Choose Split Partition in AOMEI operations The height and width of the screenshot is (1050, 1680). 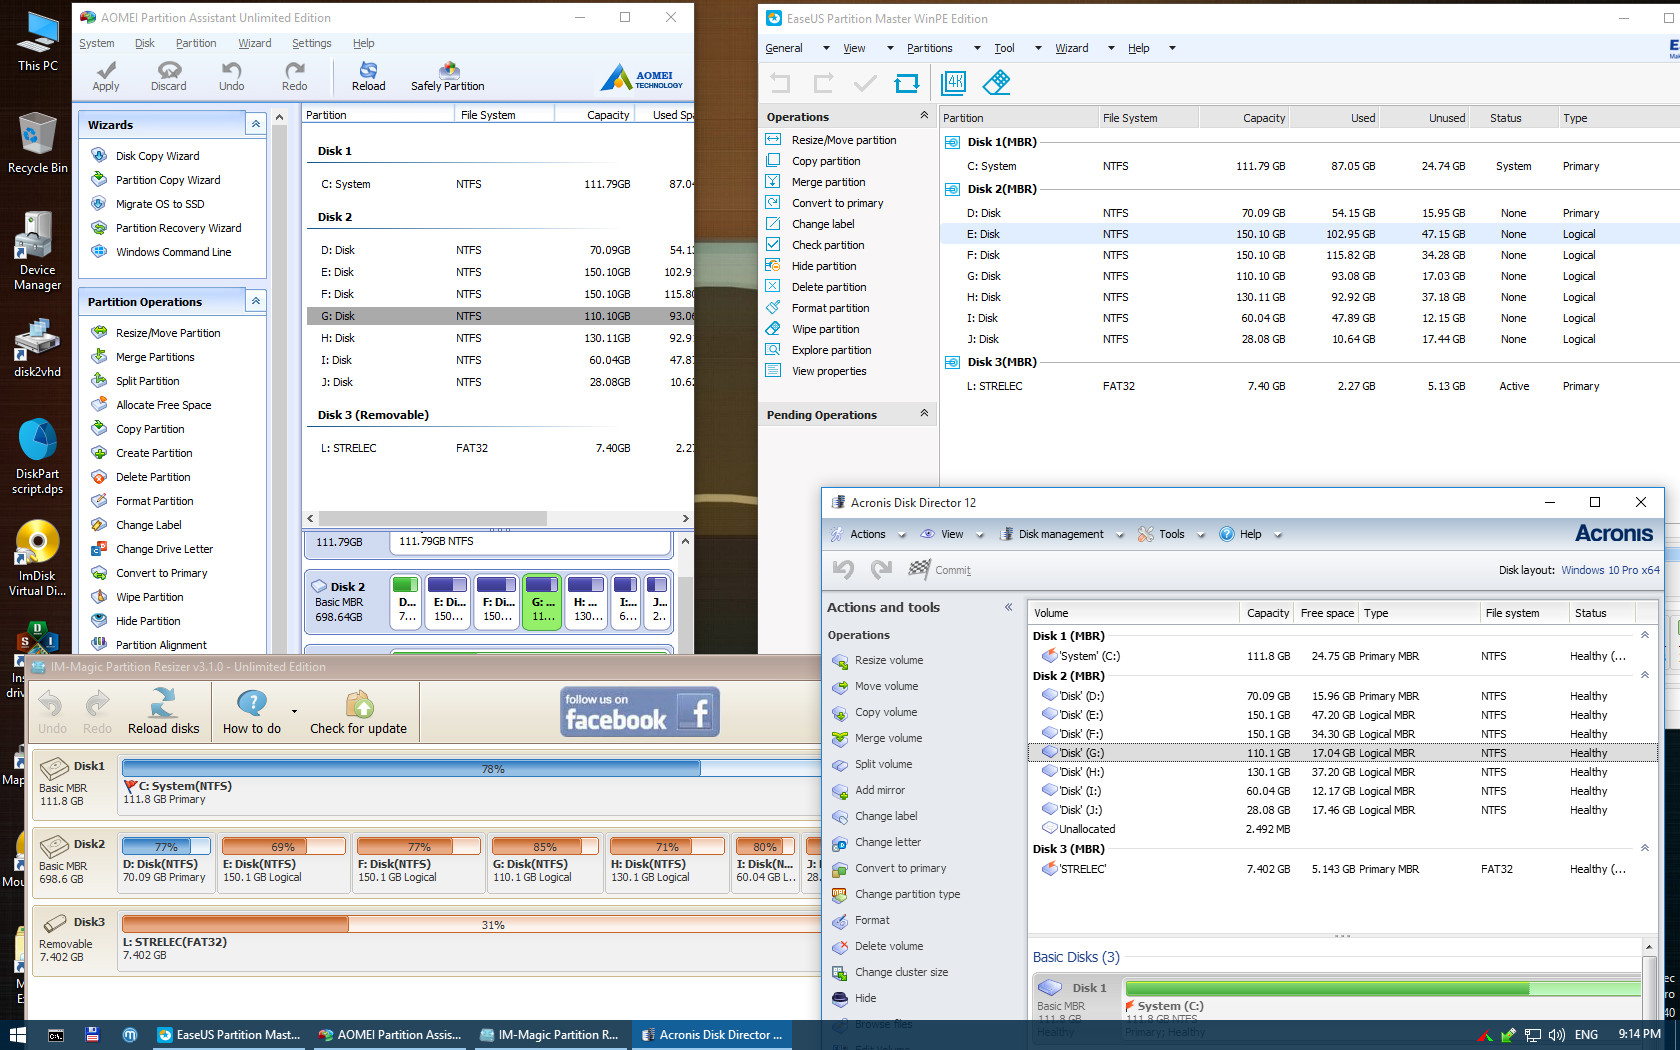click(147, 381)
